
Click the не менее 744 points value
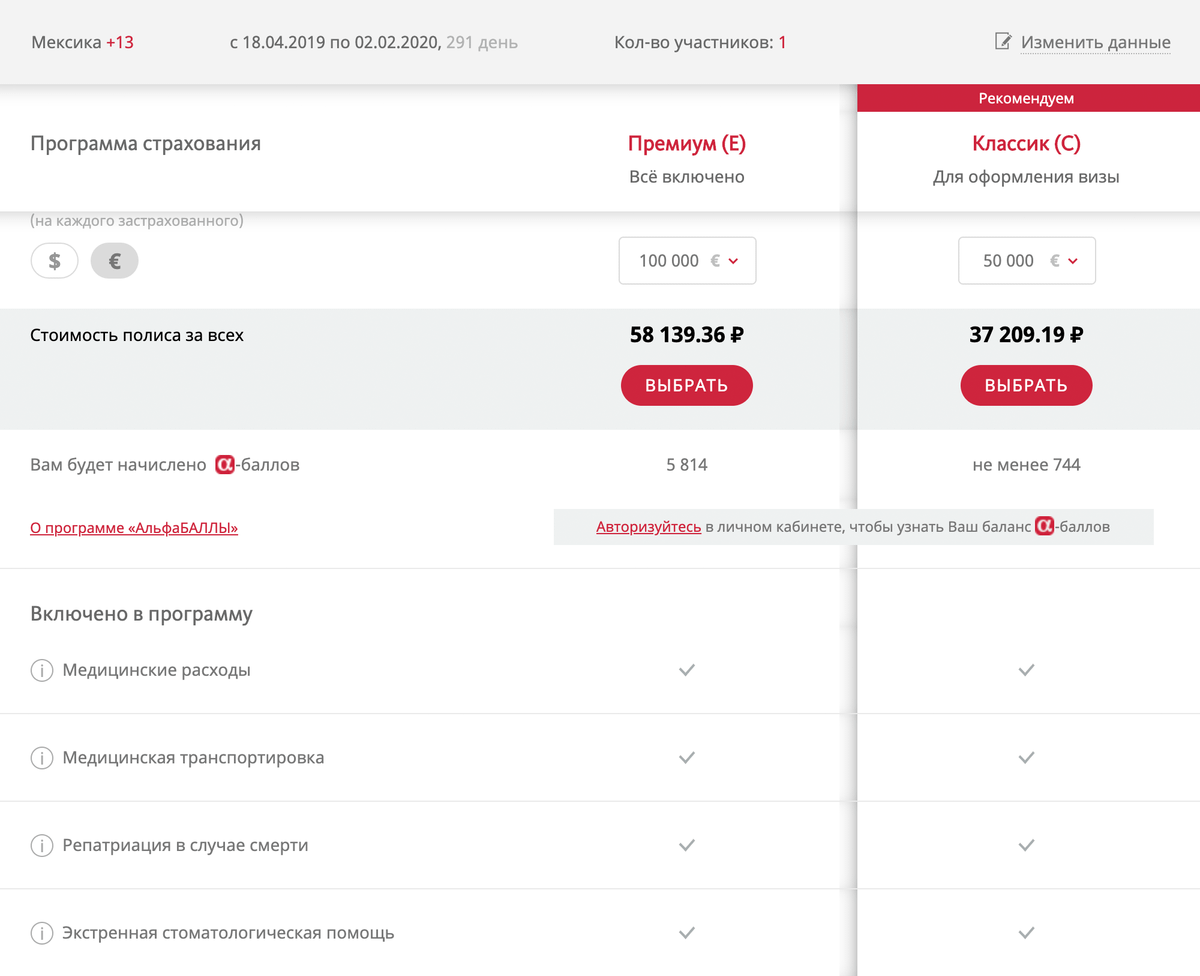pyautogui.click(x=1026, y=465)
